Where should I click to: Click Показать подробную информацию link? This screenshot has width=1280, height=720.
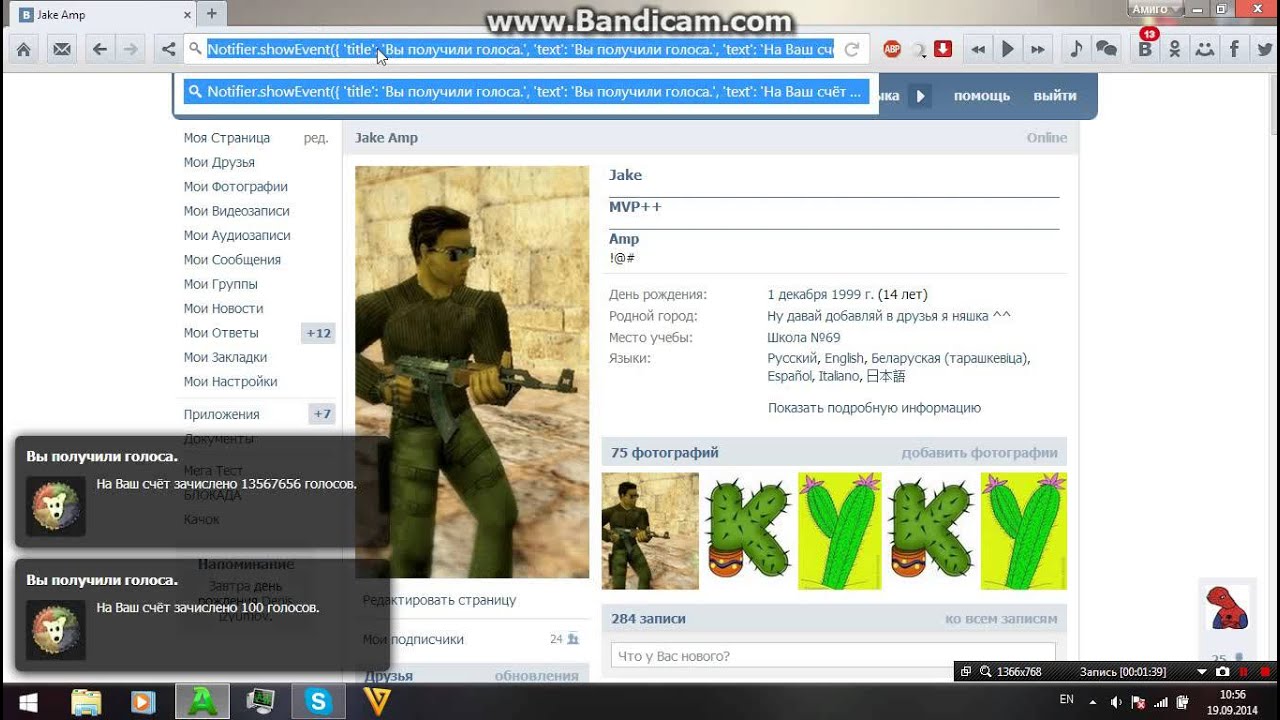click(874, 408)
